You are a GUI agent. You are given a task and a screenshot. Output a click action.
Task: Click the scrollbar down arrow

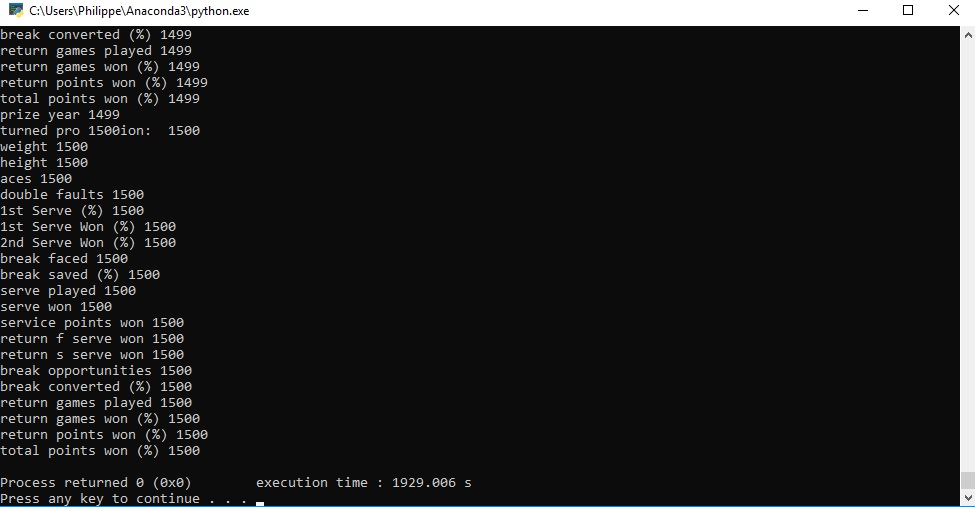(968, 498)
